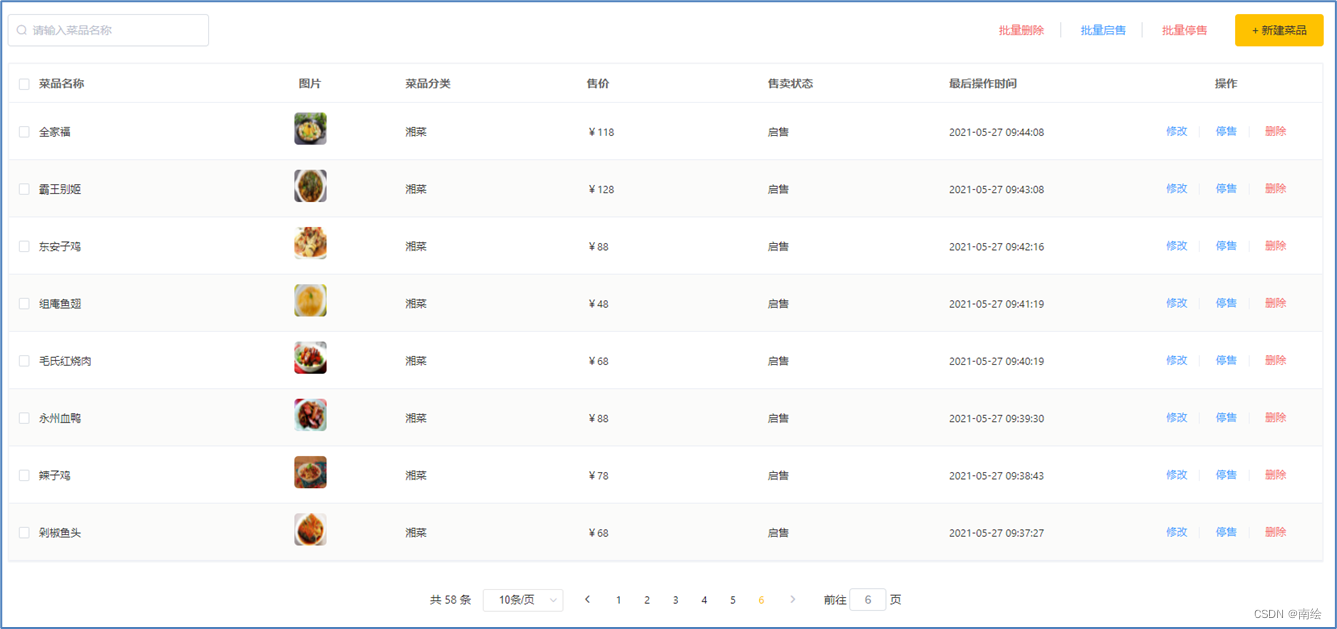Go to previous page arrow
The image size is (1337, 629).
[587, 600]
